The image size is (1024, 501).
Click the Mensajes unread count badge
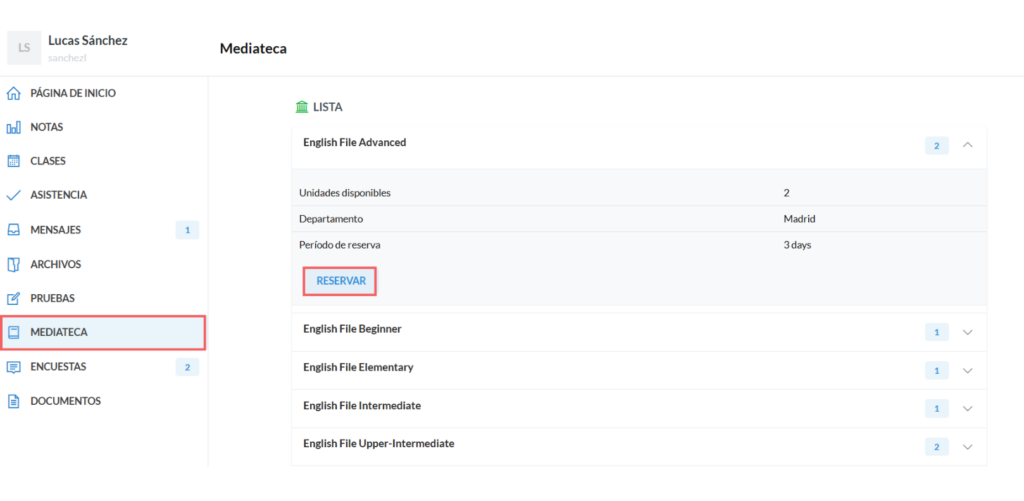pyautogui.click(x=187, y=230)
